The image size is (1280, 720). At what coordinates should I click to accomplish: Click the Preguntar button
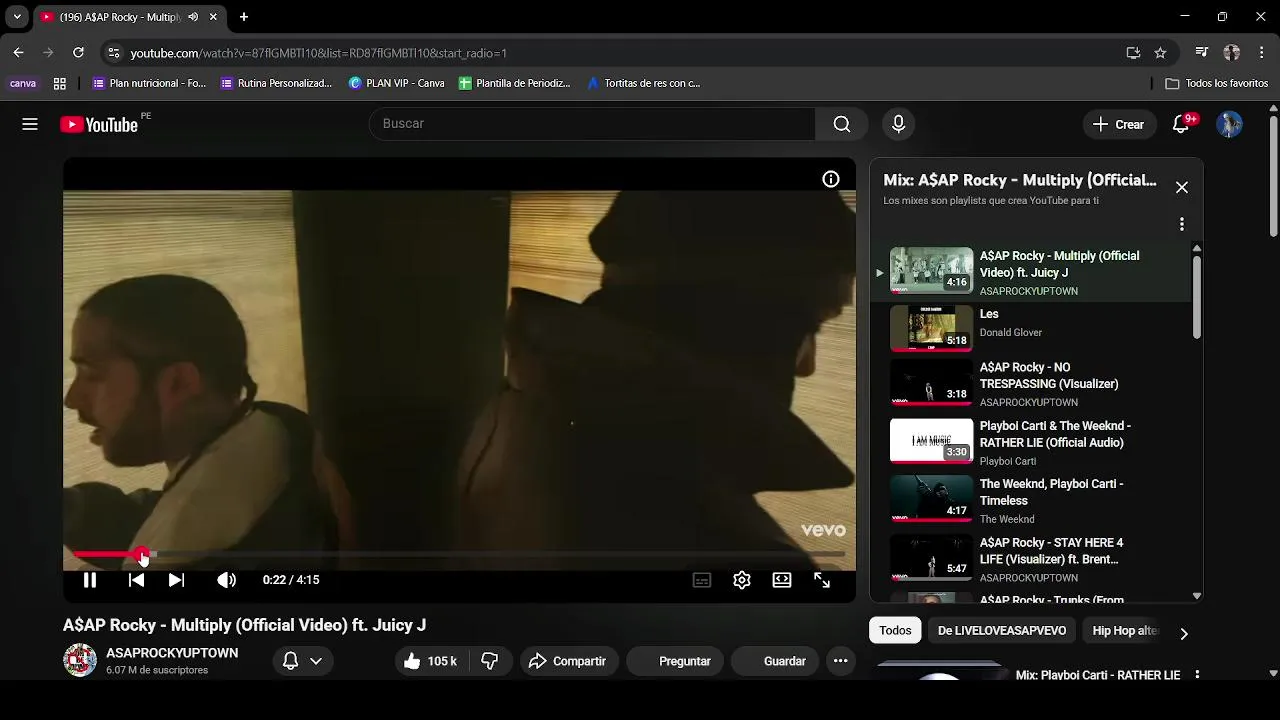click(x=674, y=661)
